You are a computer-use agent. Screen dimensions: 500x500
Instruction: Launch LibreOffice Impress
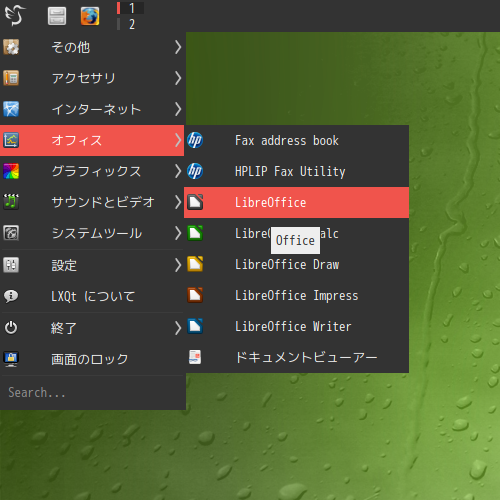pos(296,295)
